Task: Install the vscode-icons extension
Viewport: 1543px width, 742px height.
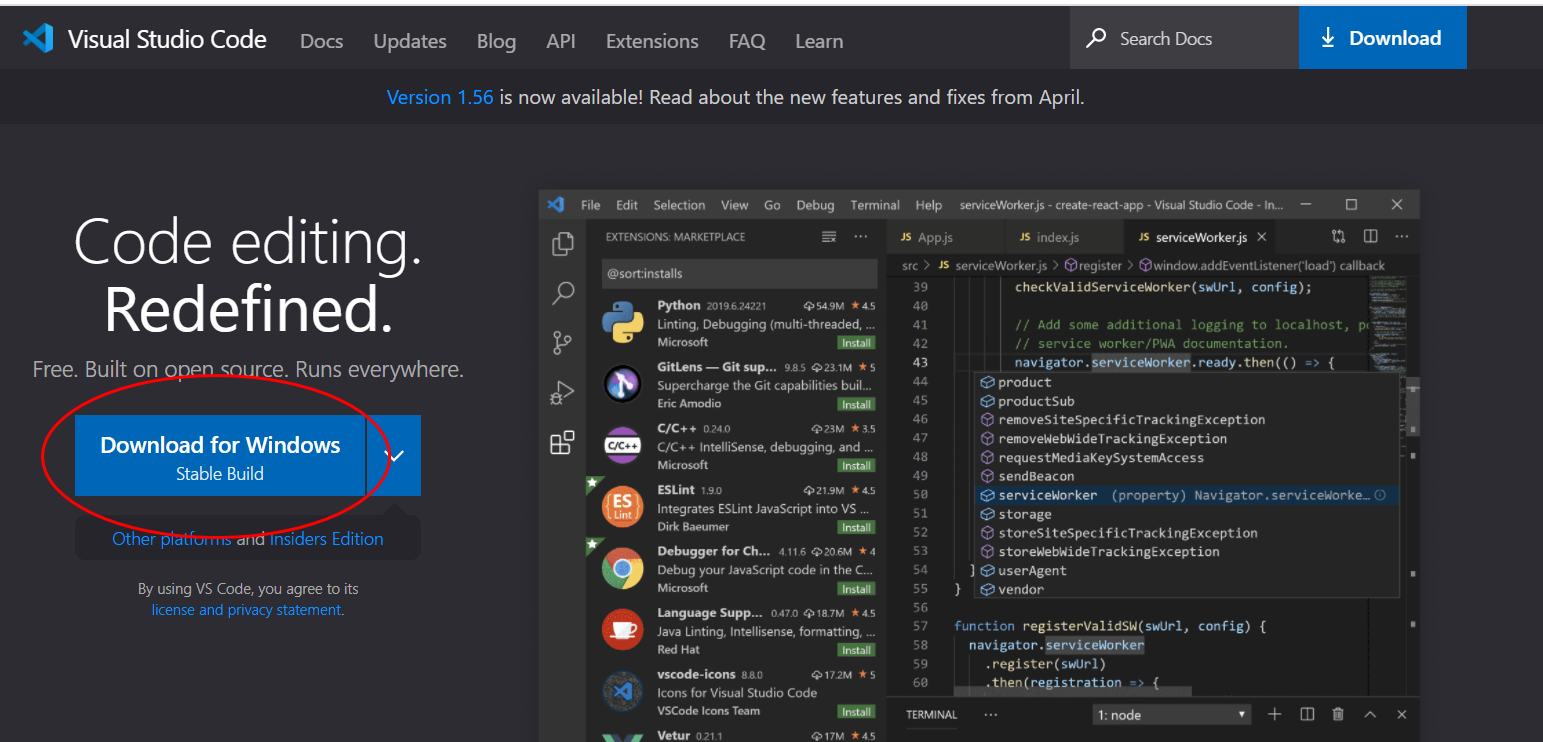Action: [856, 711]
